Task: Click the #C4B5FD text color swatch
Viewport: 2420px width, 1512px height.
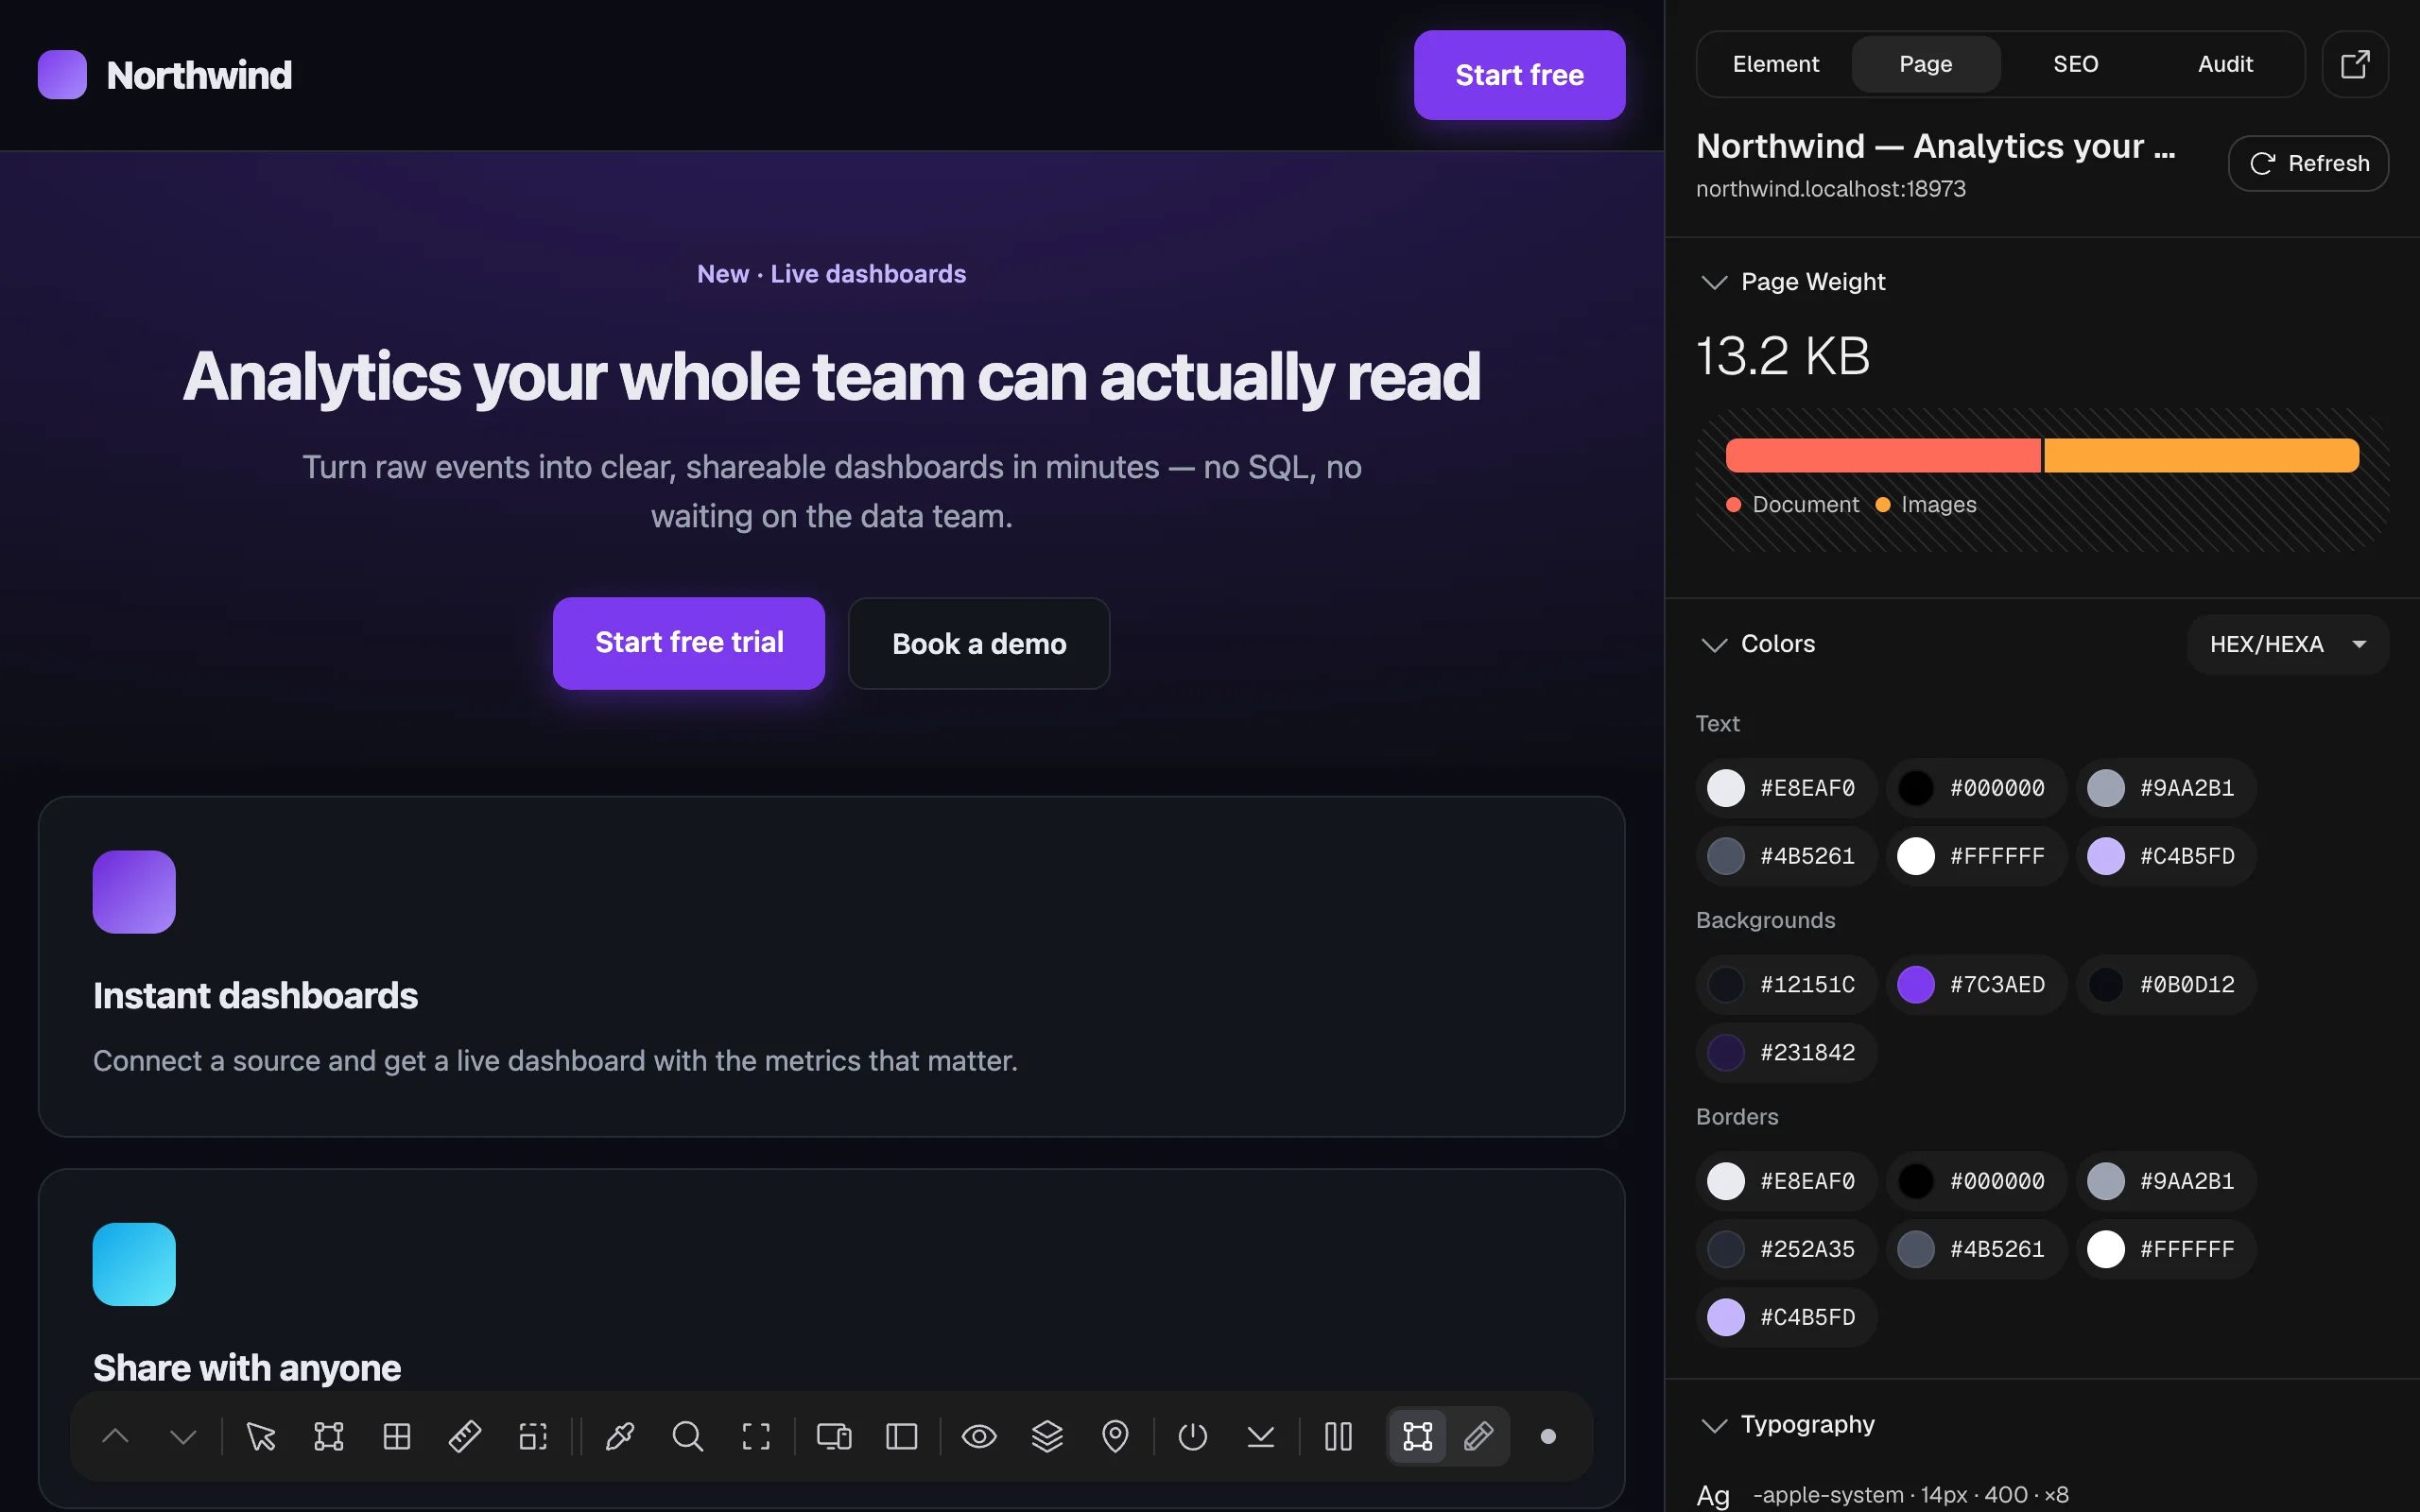Action: (2166, 856)
